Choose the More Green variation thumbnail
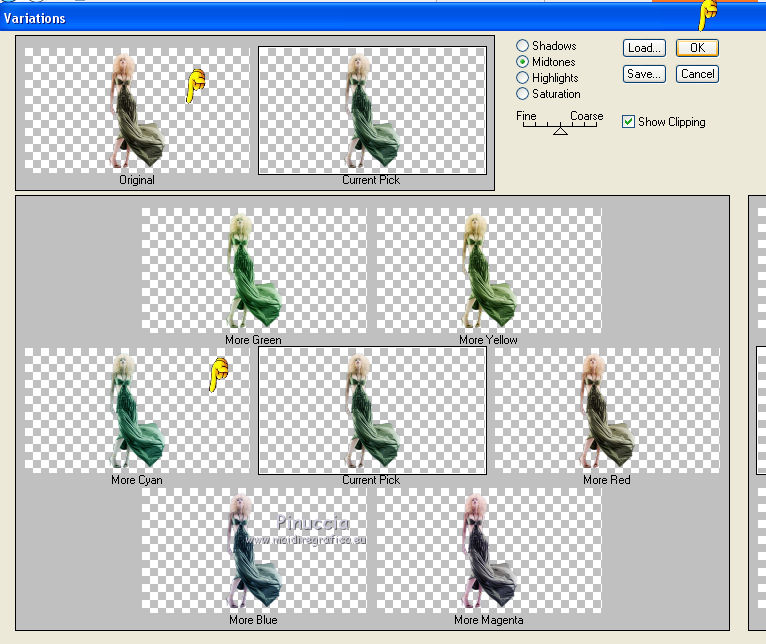 pos(254,270)
